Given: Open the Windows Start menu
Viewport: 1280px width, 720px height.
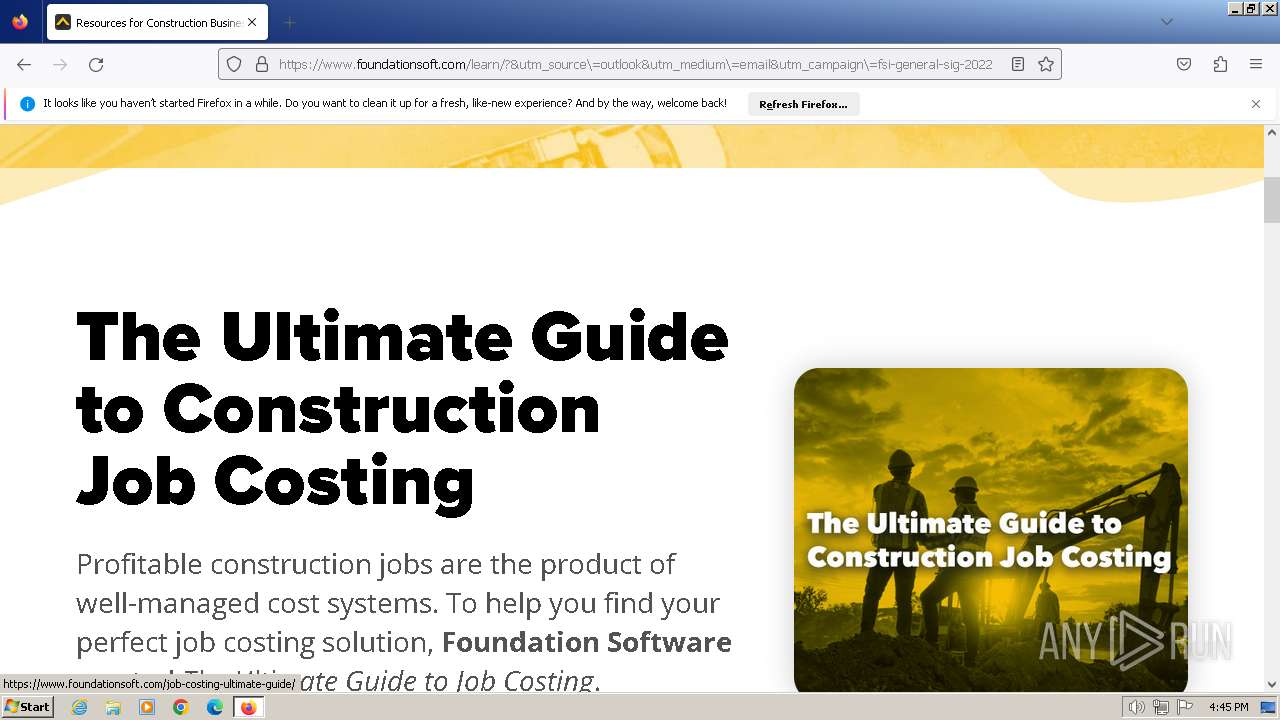Looking at the screenshot, I should 27,707.
